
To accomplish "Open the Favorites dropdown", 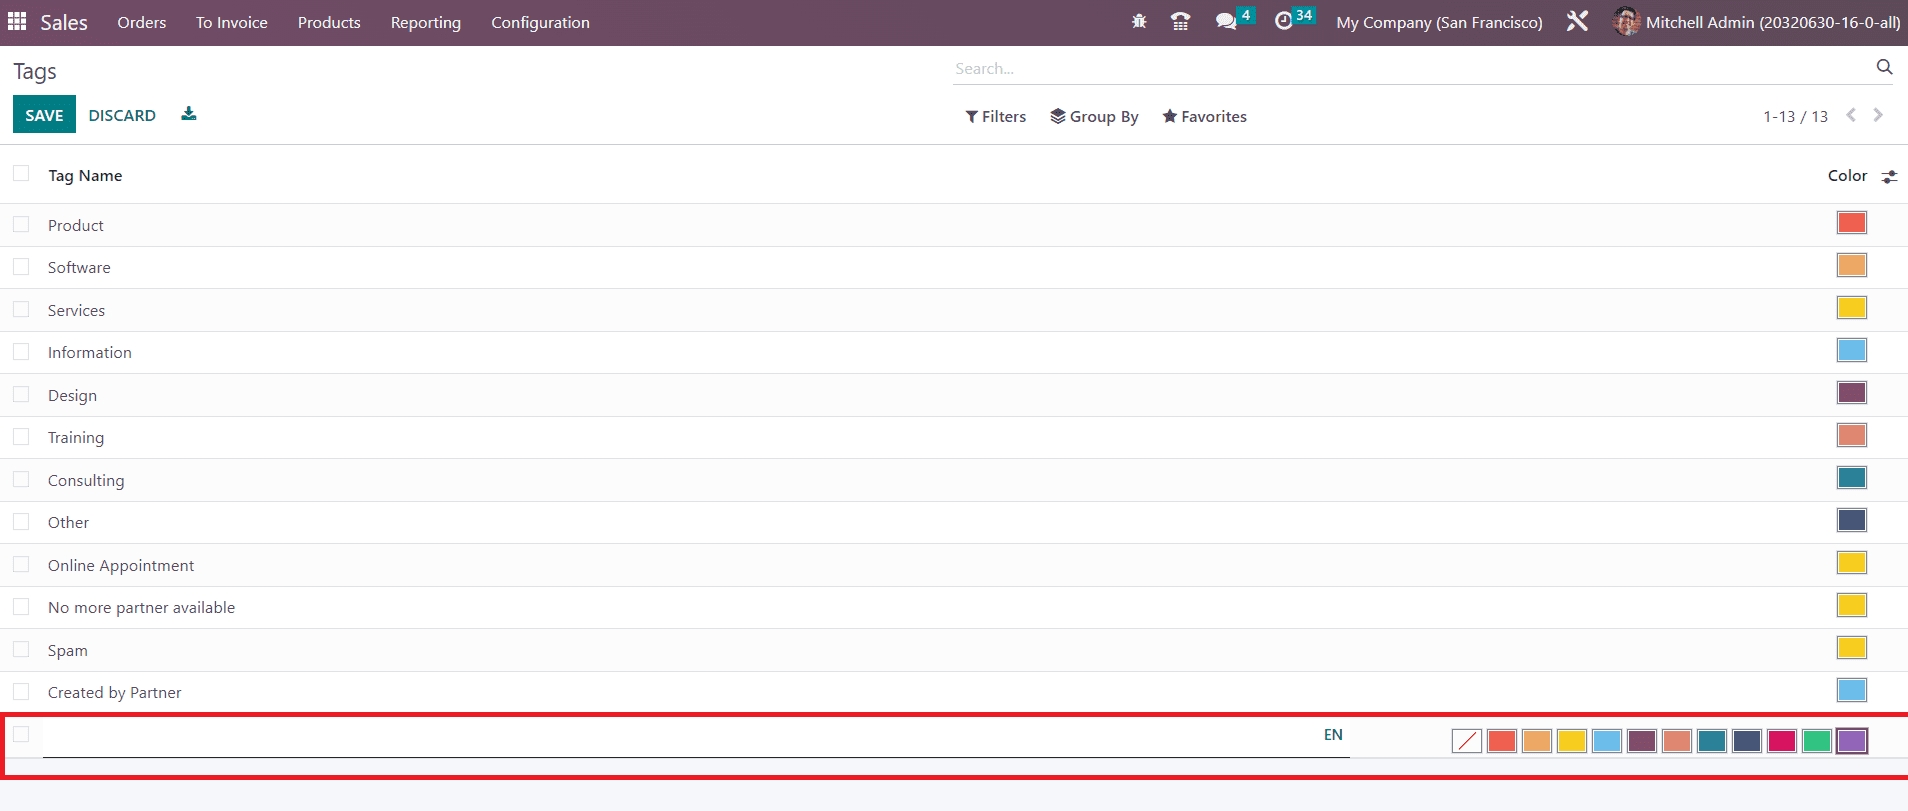I will point(1204,116).
